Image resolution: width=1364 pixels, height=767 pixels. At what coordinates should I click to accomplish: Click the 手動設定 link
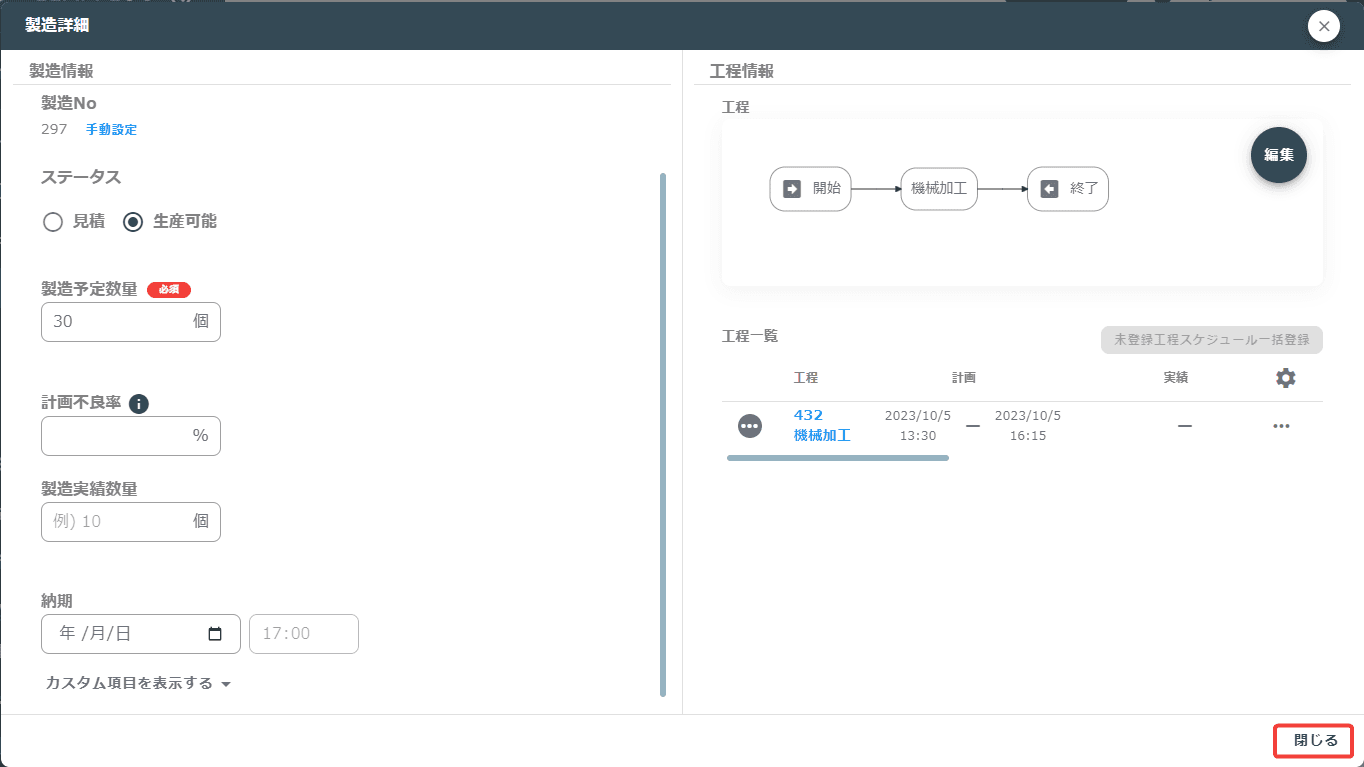point(111,129)
